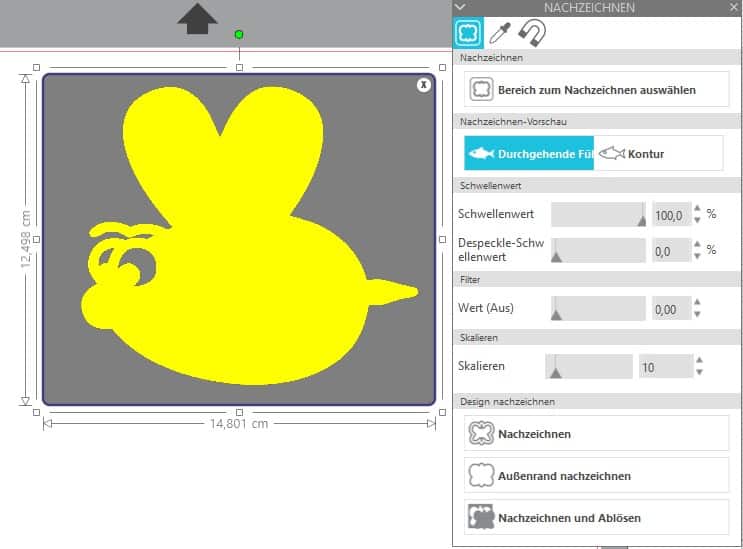The height and width of the screenshot is (549, 743).
Task: Click Nachzeichnen und Ablösen button
Action: point(597,517)
